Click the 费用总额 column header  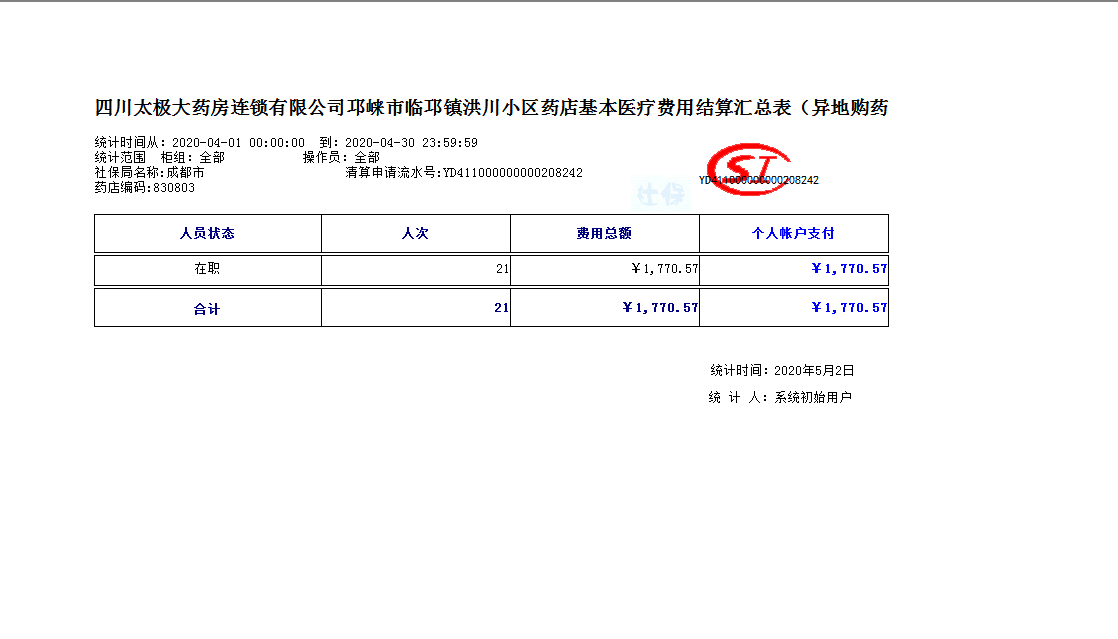(605, 233)
